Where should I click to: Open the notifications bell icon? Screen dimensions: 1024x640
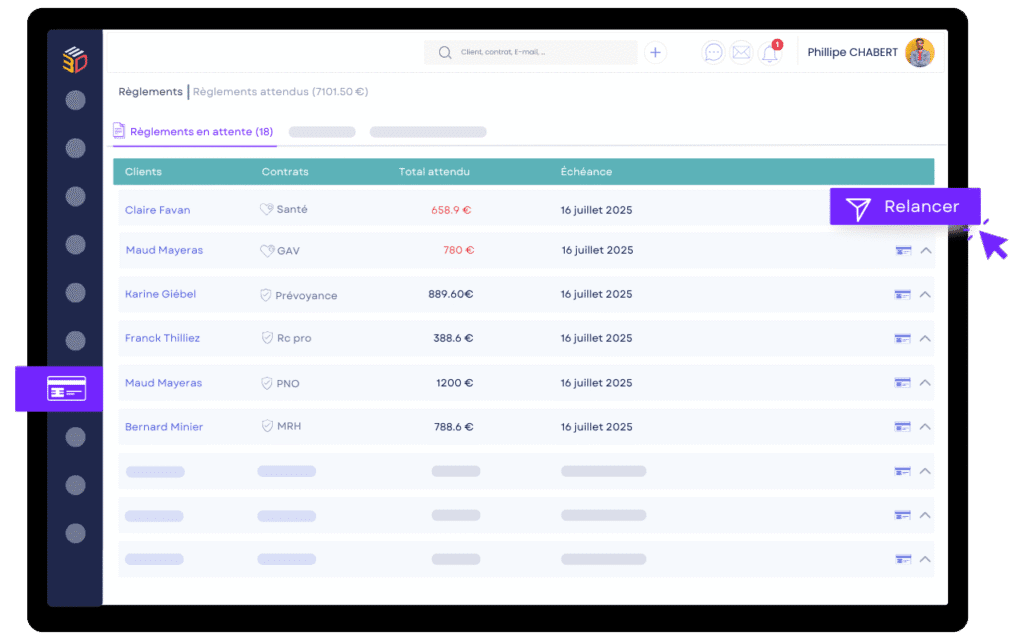pyautogui.click(x=770, y=53)
